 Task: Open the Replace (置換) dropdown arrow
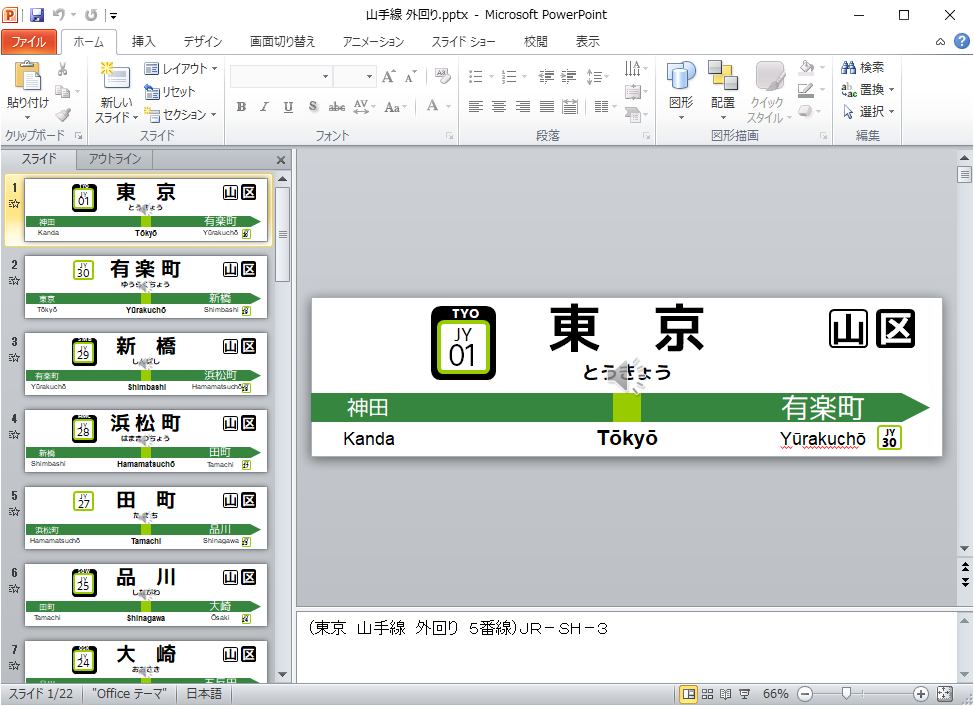pyautogui.click(x=891, y=90)
